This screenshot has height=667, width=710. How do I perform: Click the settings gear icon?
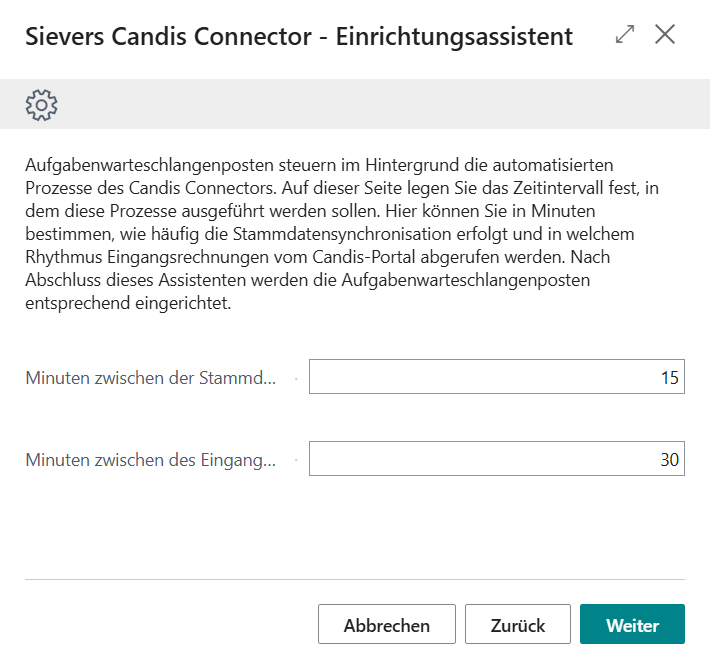[42, 104]
